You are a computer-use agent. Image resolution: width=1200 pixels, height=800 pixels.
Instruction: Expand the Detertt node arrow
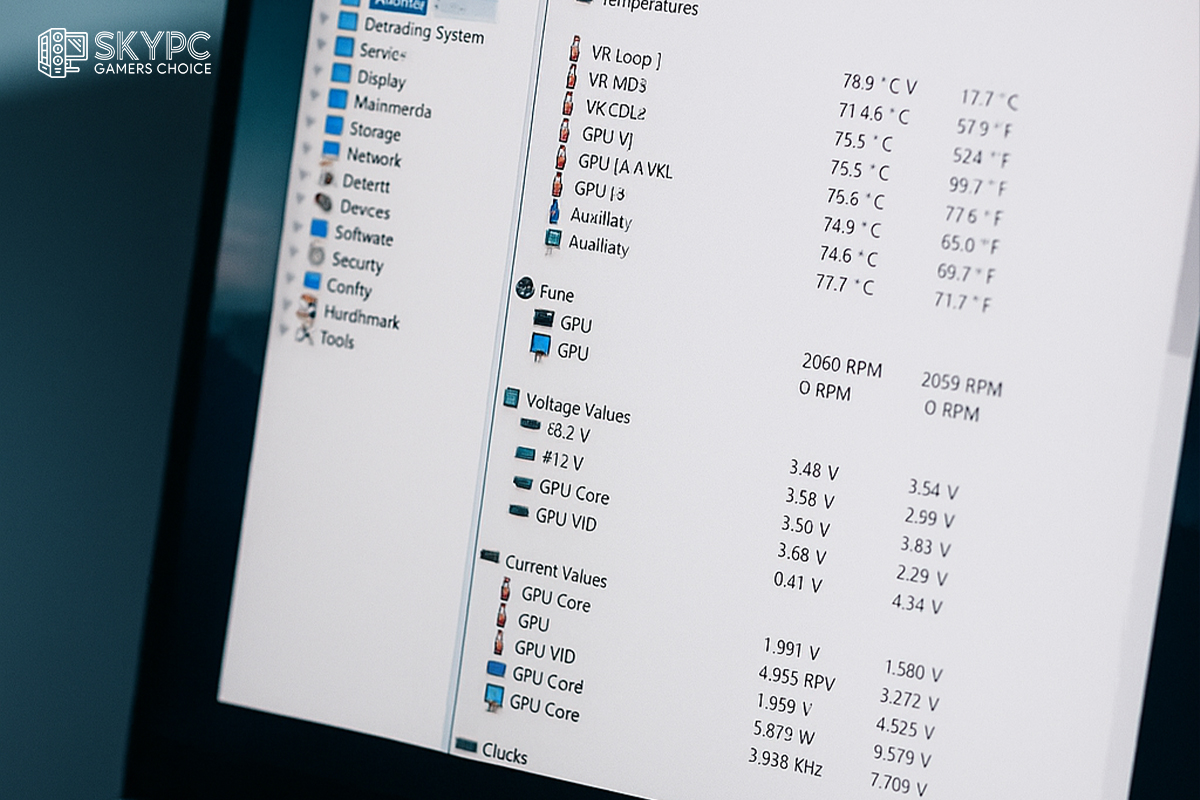click(x=304, y=175)
